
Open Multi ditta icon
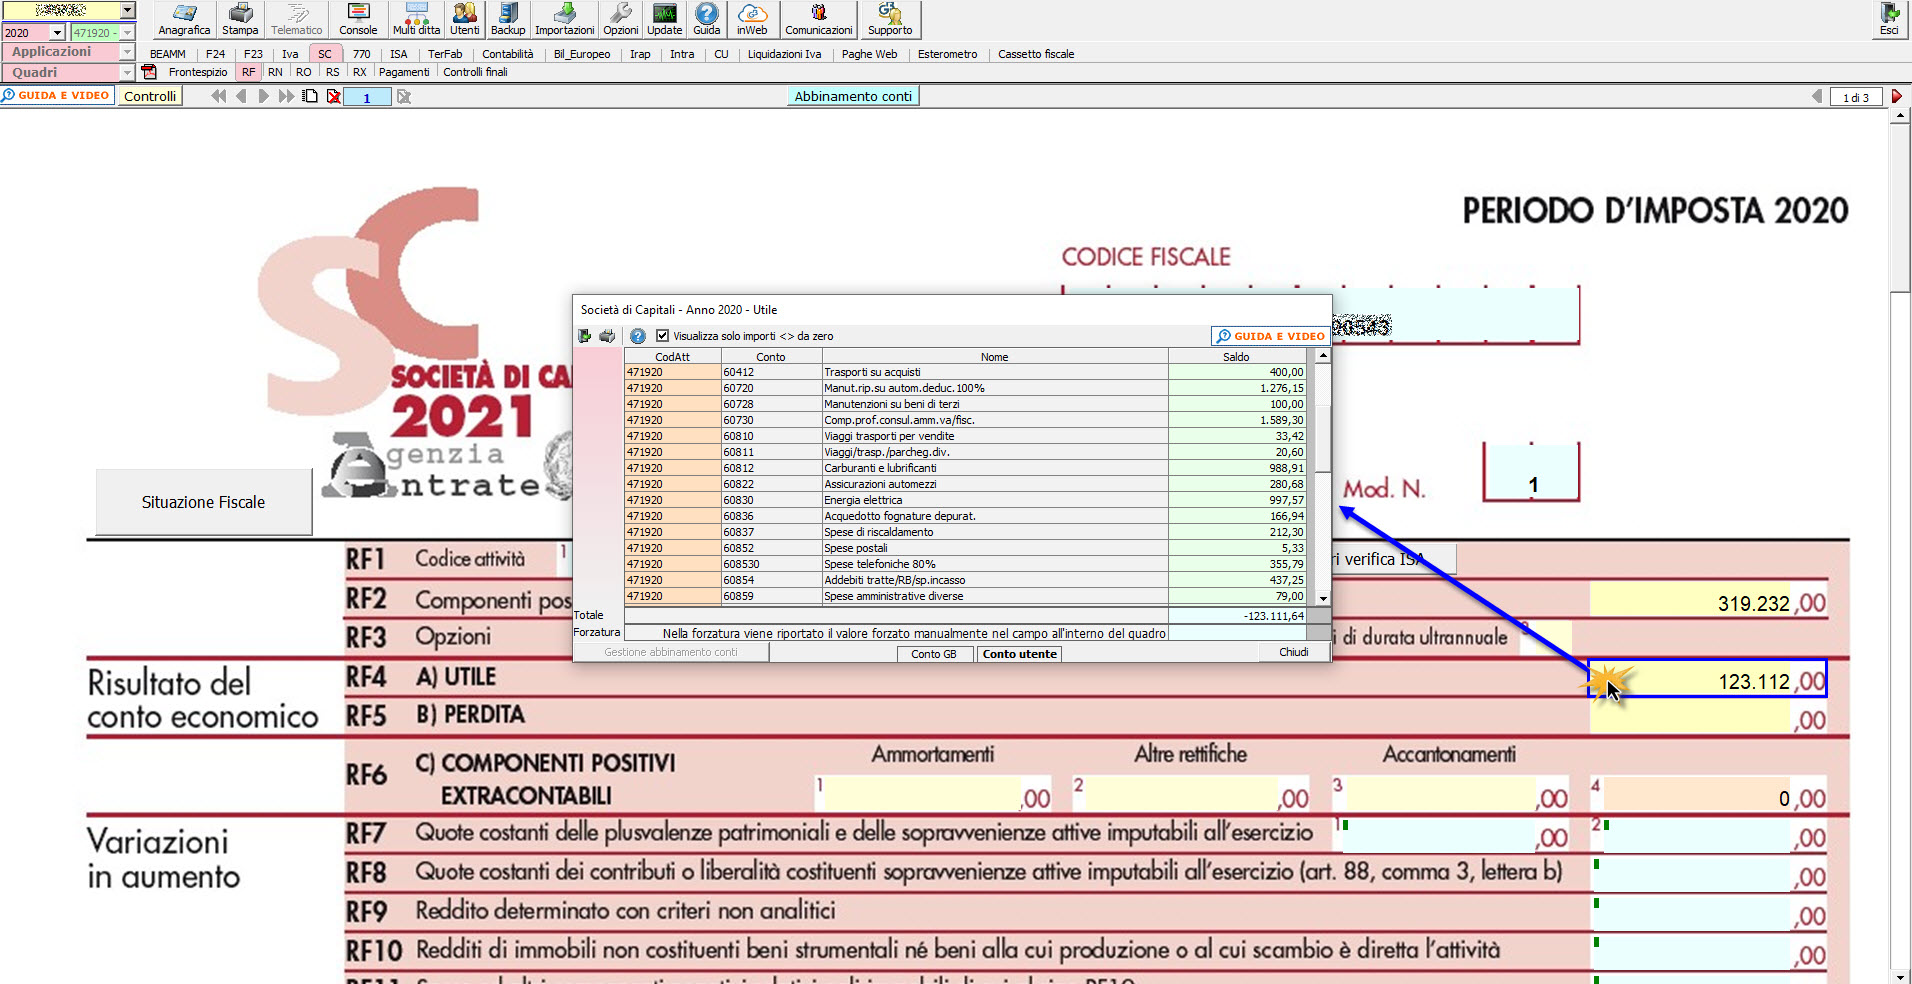[416, 19]
